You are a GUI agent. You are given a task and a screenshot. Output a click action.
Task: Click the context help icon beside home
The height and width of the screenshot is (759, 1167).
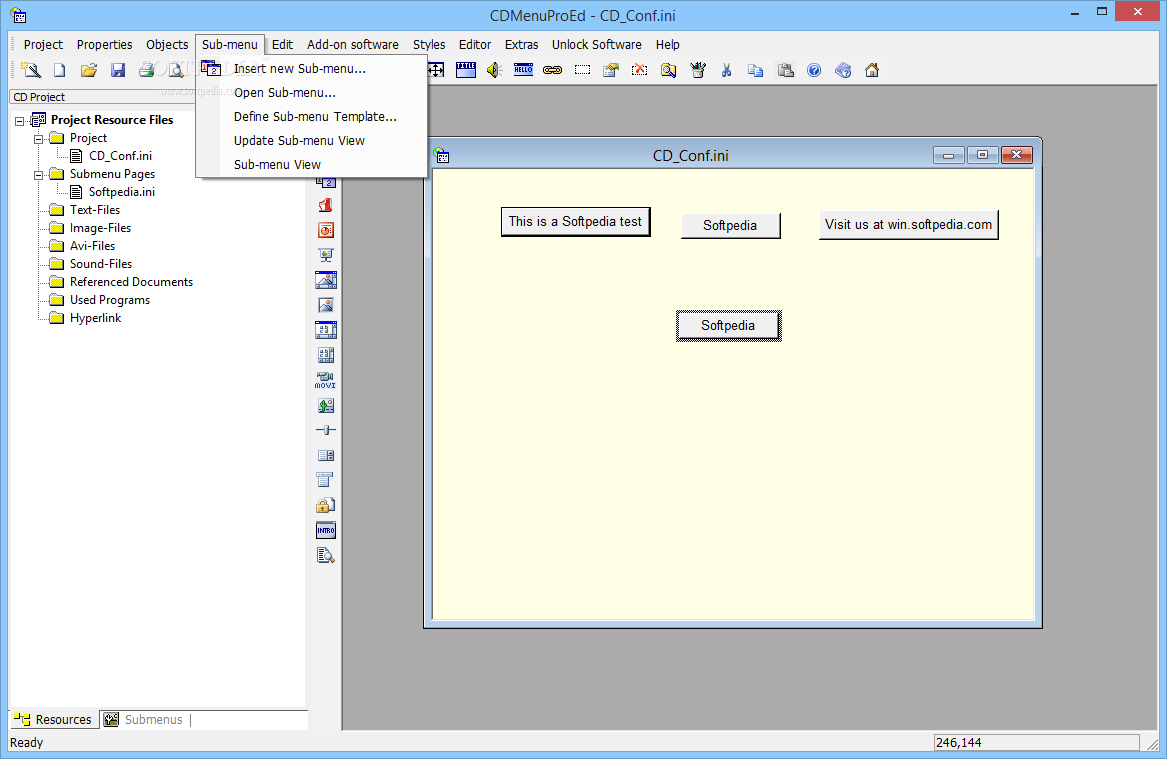coord(843,70)
